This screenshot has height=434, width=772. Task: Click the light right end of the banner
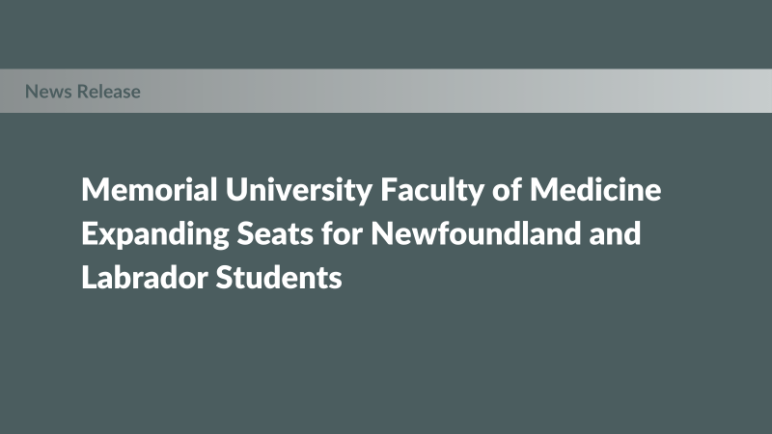point(739,91)
